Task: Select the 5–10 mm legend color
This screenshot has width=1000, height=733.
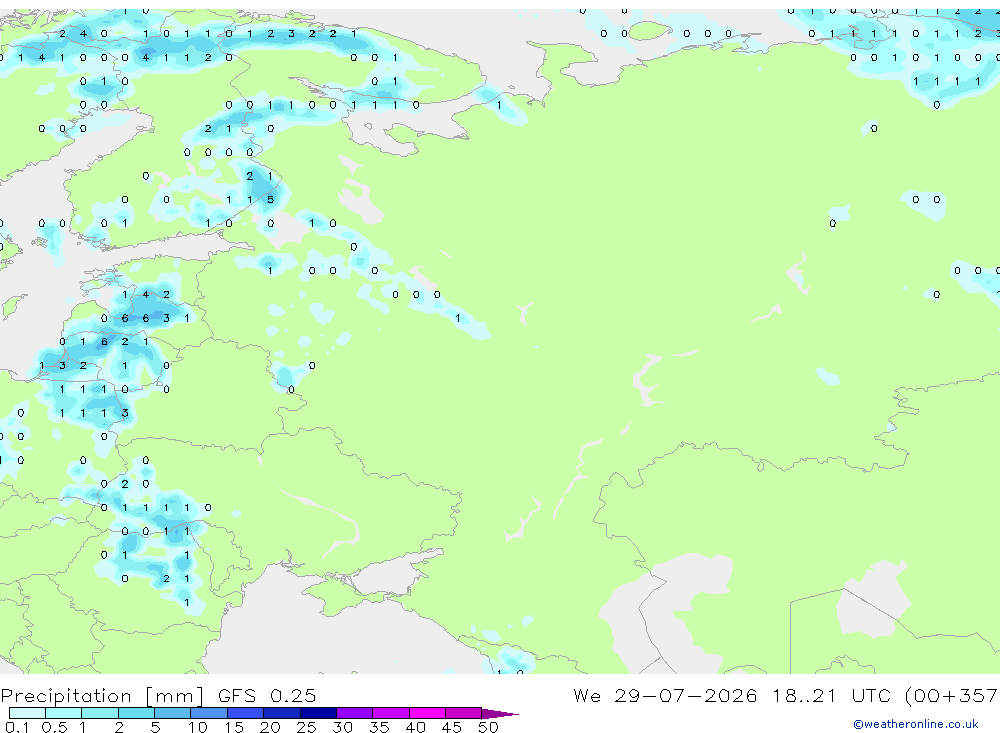Action: coord(173,713)
